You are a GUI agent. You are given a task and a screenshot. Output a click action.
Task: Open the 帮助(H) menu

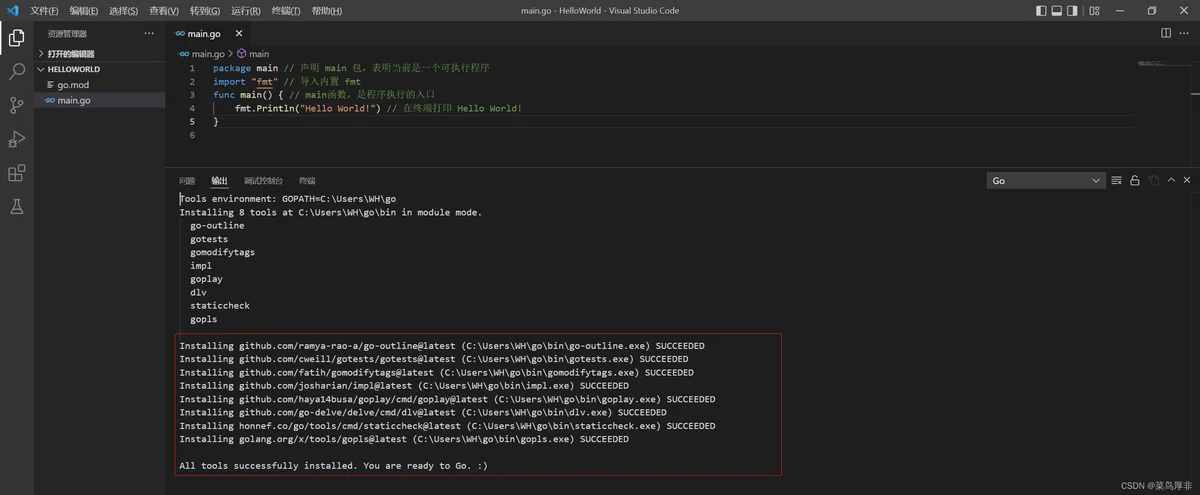pos(326,11)
